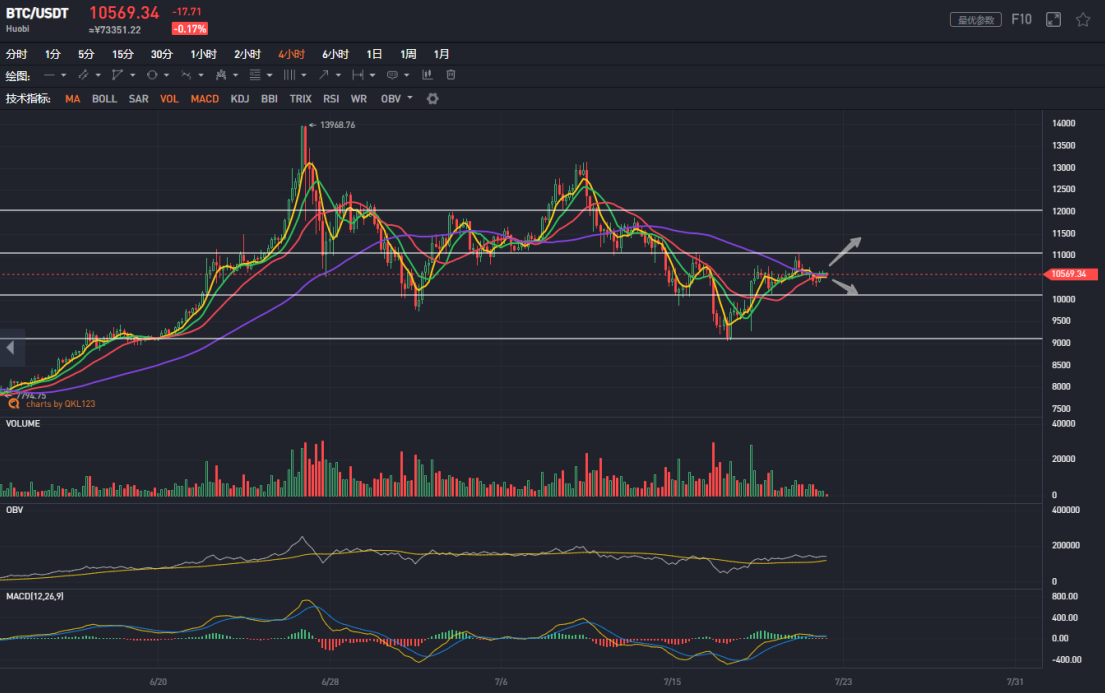Viewport: 1105px width, 693px height.
Task: Select the text annotation bubble tool
Action: point(393,75)
